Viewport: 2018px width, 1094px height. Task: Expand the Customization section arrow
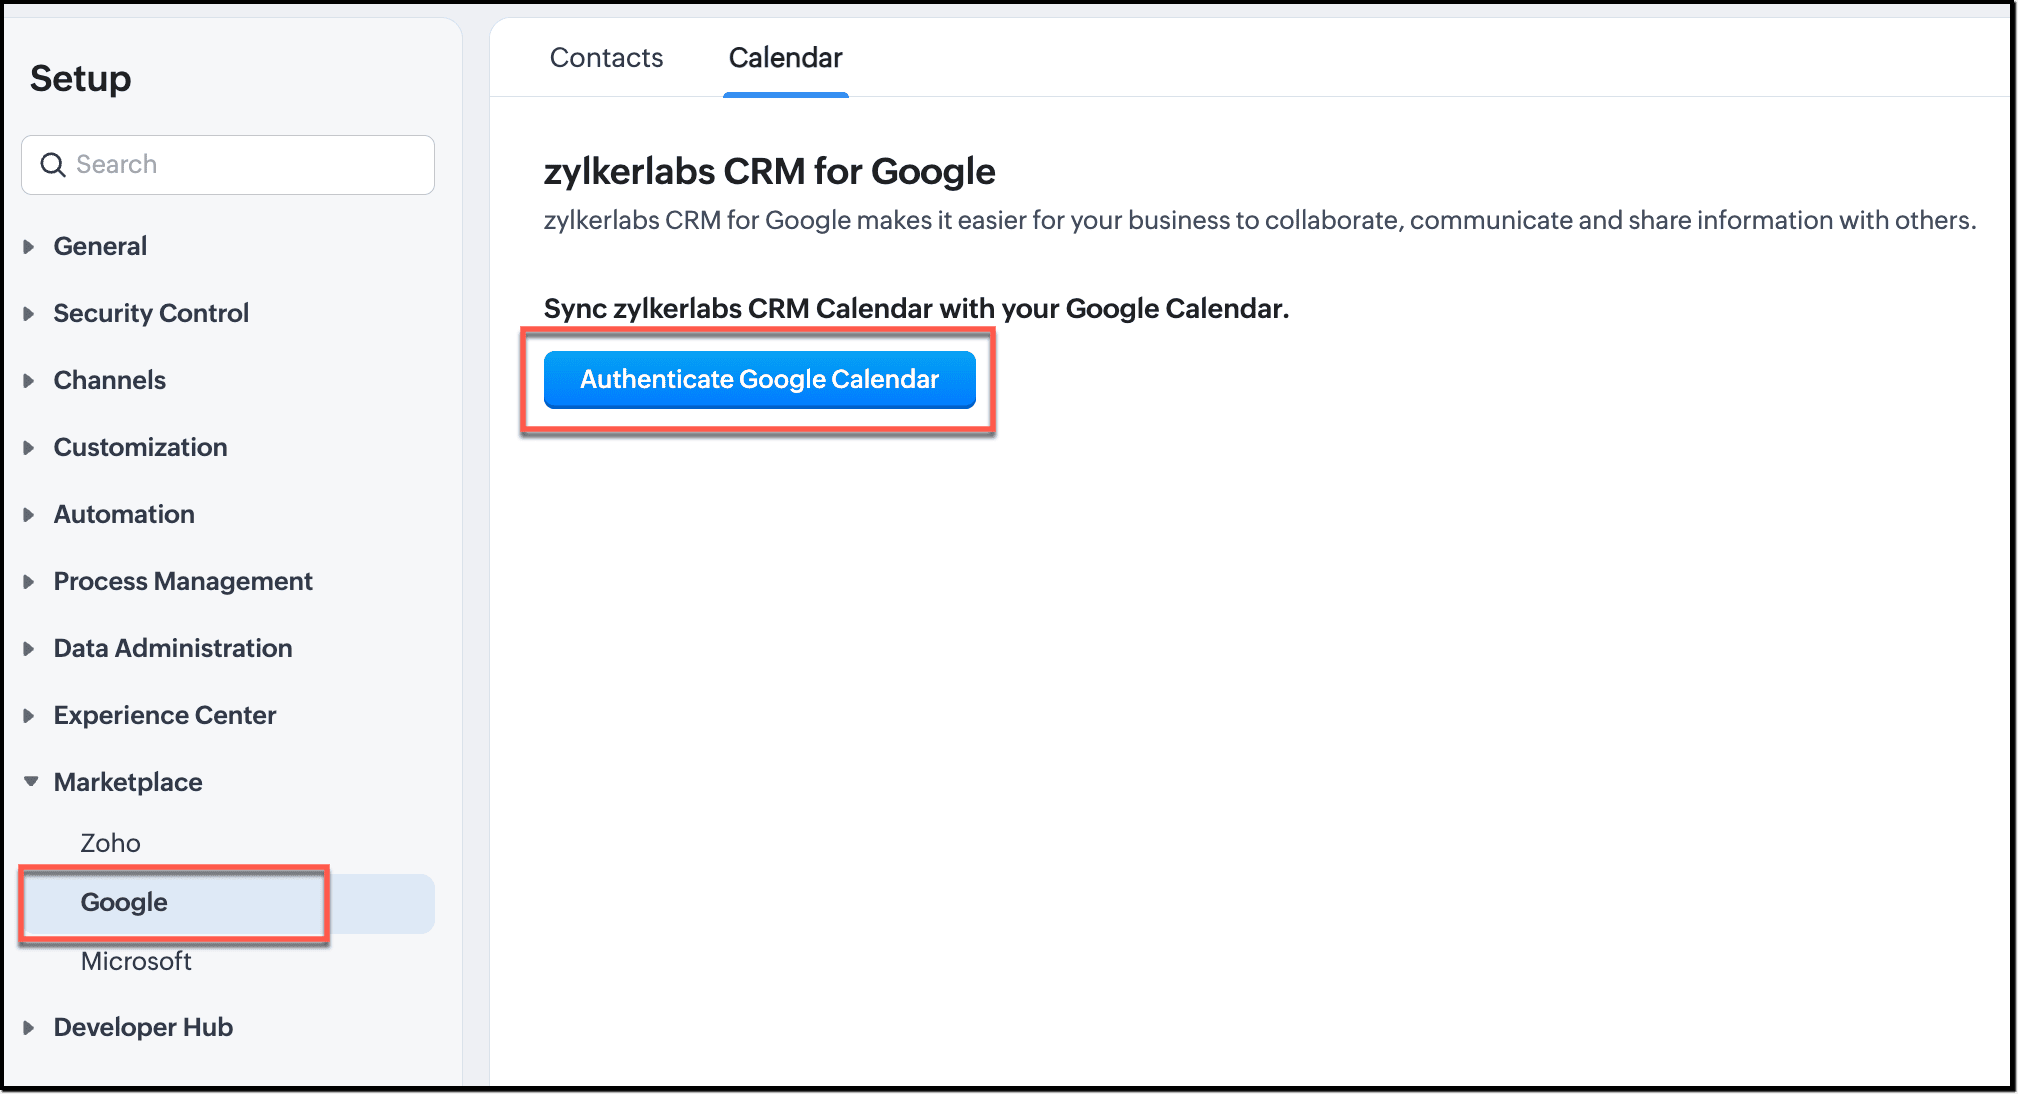coord(29,448)
